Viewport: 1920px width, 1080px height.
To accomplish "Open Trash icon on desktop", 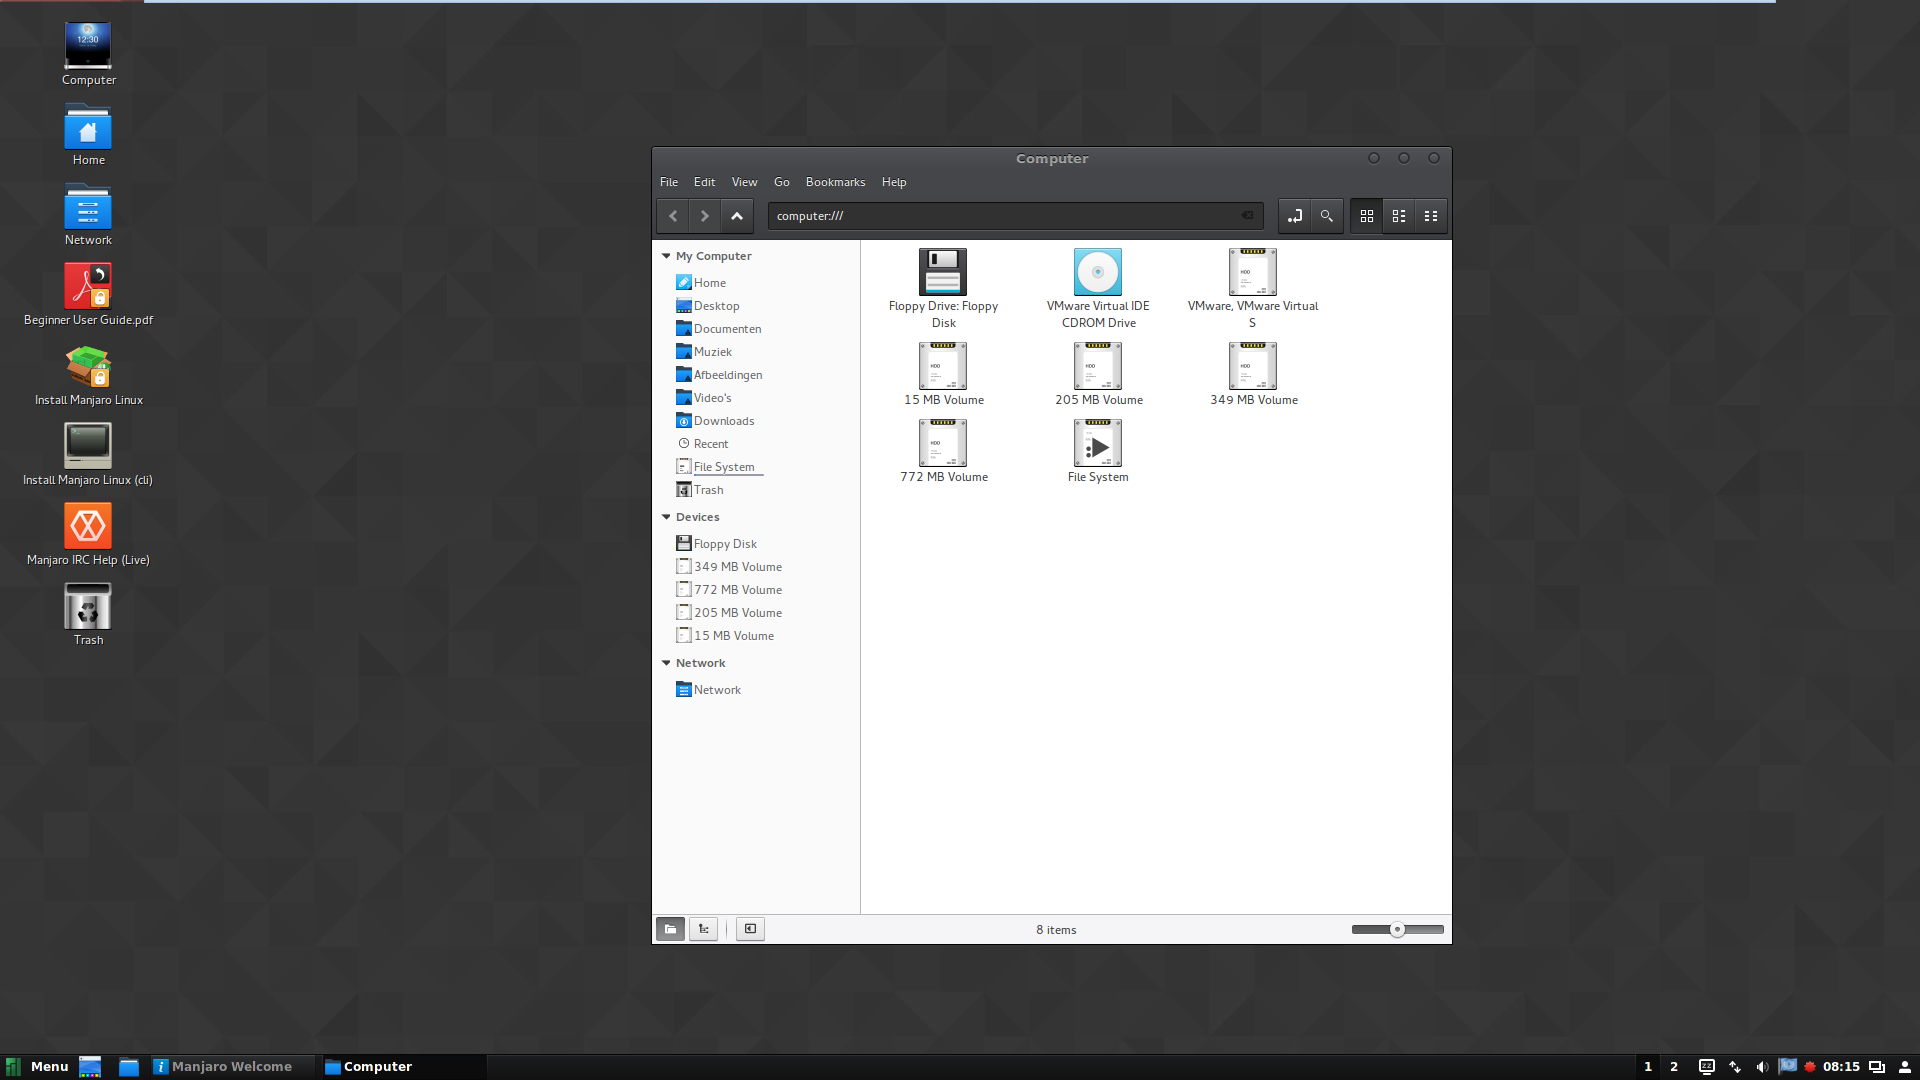I will tap(88, 606).
